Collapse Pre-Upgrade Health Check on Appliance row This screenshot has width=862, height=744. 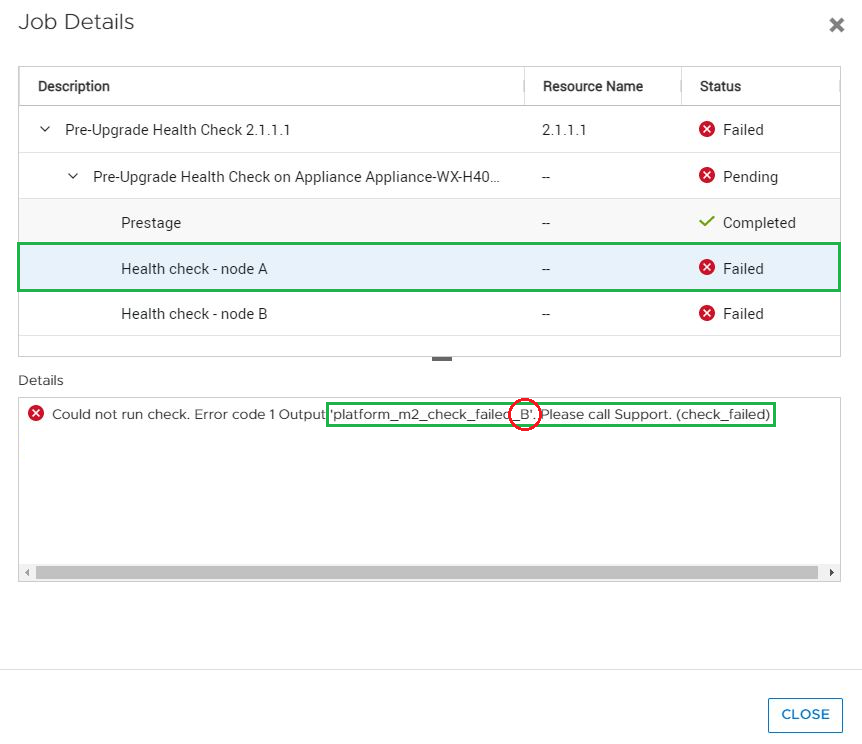(72, 176)
